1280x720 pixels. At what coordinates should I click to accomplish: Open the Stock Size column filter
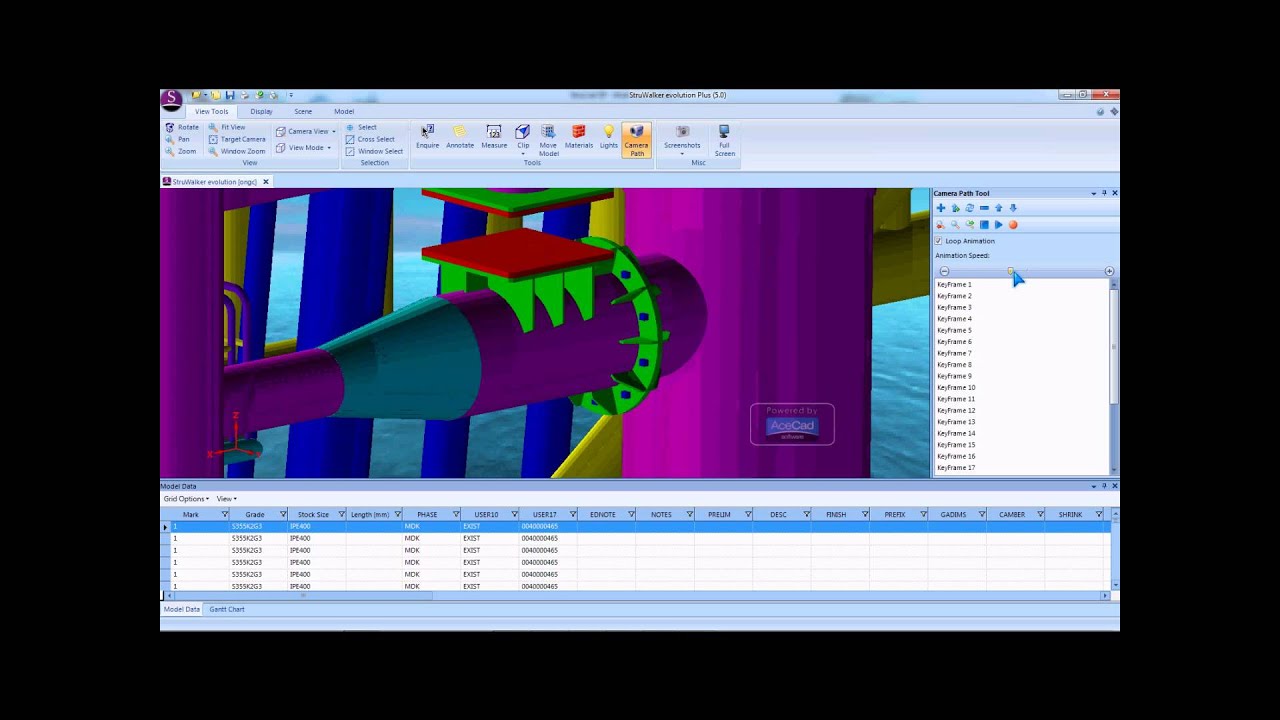341,514
